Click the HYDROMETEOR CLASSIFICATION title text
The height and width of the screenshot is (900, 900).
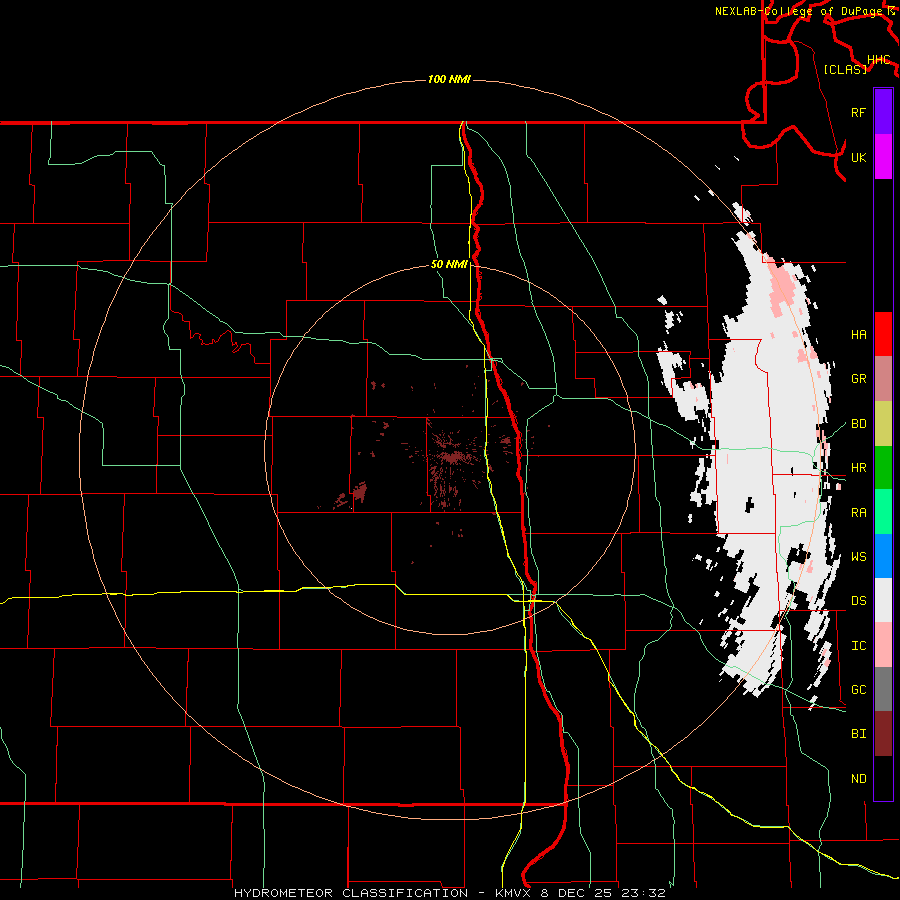point(351,893)
